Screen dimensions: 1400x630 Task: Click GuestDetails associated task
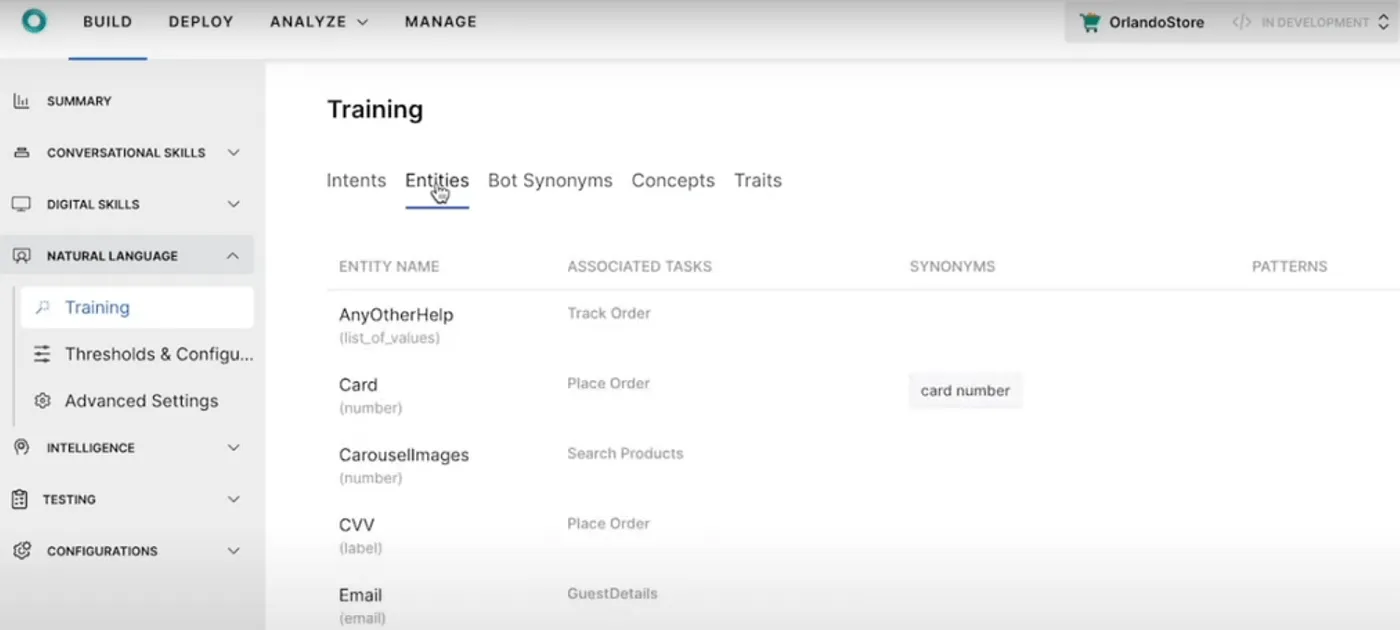(612, 594)
